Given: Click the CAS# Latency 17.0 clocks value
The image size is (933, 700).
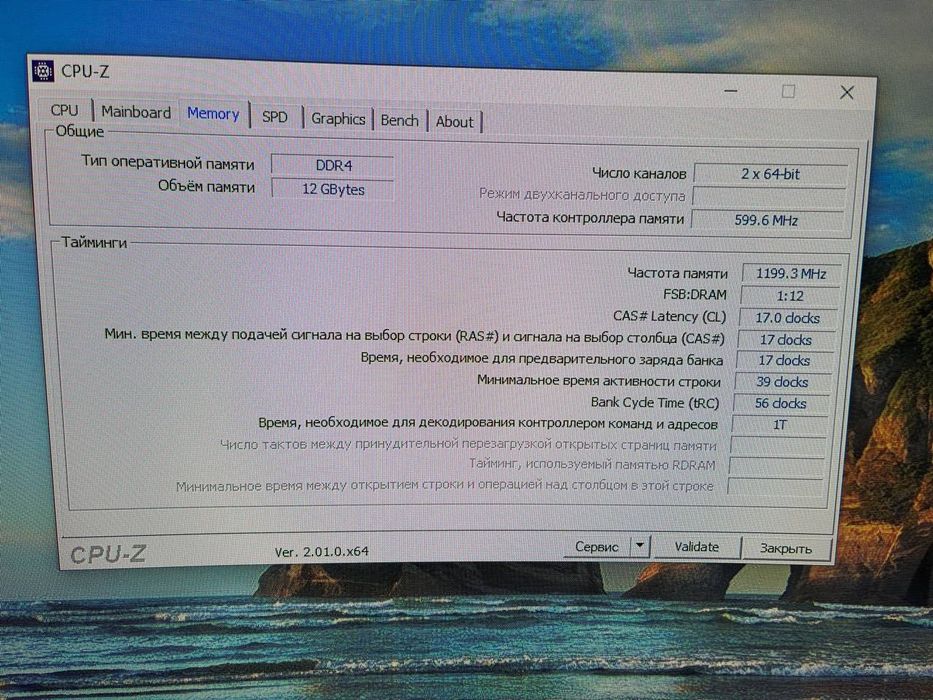Looking at the screenshot, I should click(x=787, y=318).
